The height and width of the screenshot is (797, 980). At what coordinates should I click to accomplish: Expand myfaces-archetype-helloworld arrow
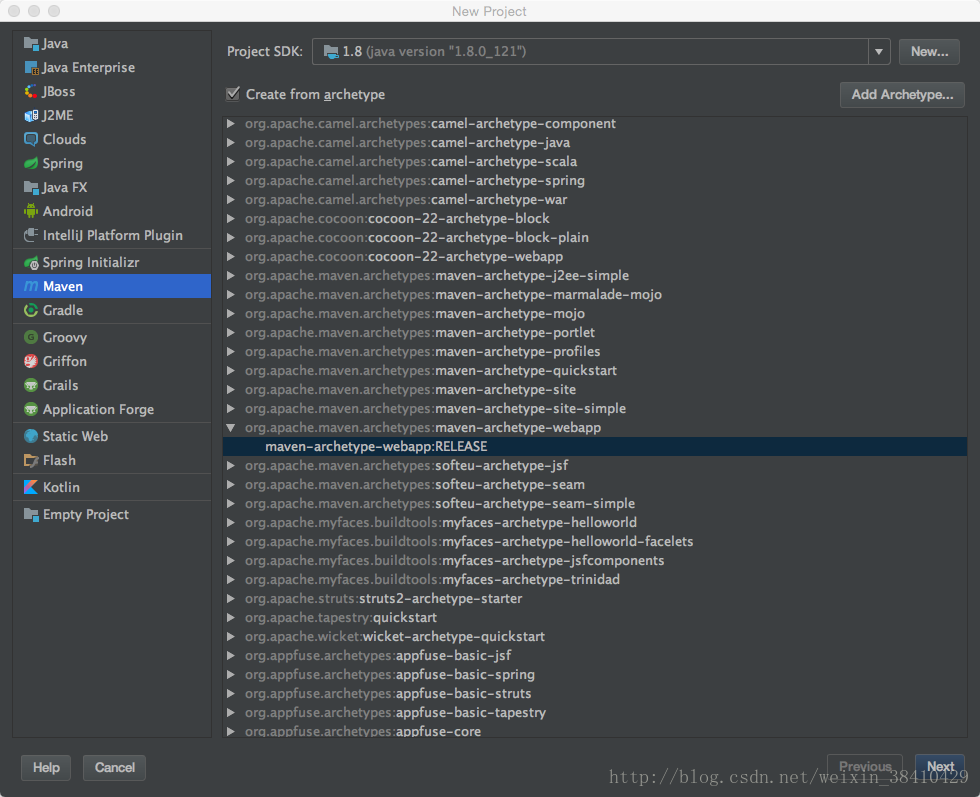point(231,523)
